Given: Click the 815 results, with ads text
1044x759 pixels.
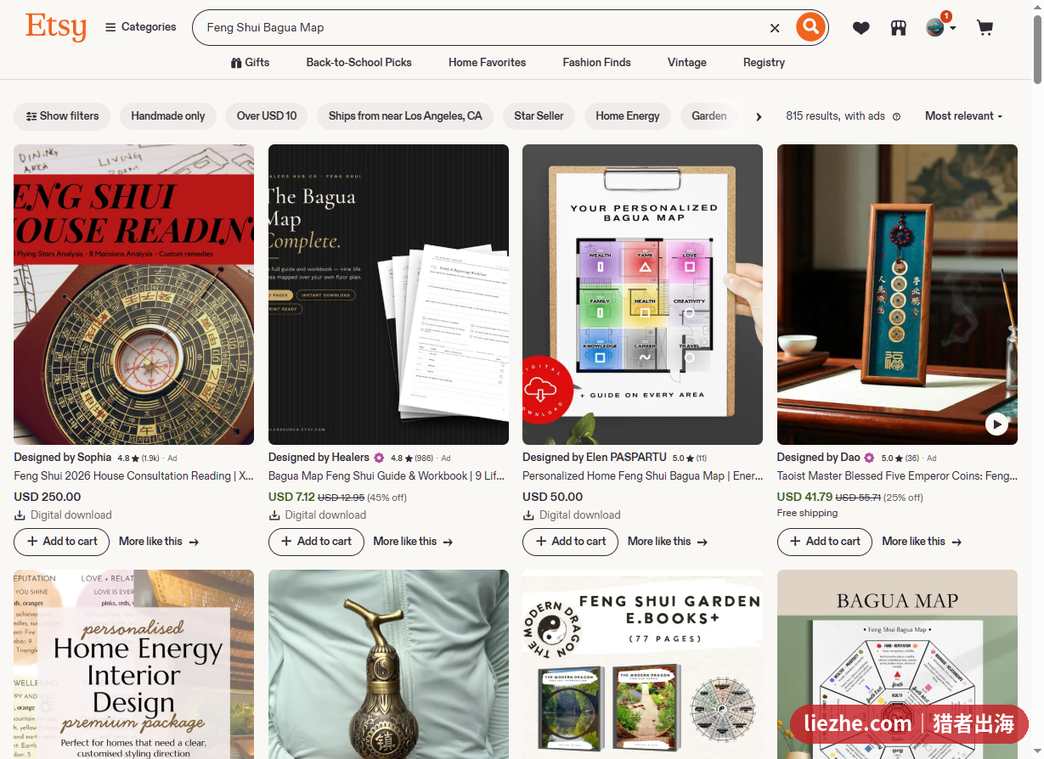Looking at the screenshot, I should (x=835, y=116).
